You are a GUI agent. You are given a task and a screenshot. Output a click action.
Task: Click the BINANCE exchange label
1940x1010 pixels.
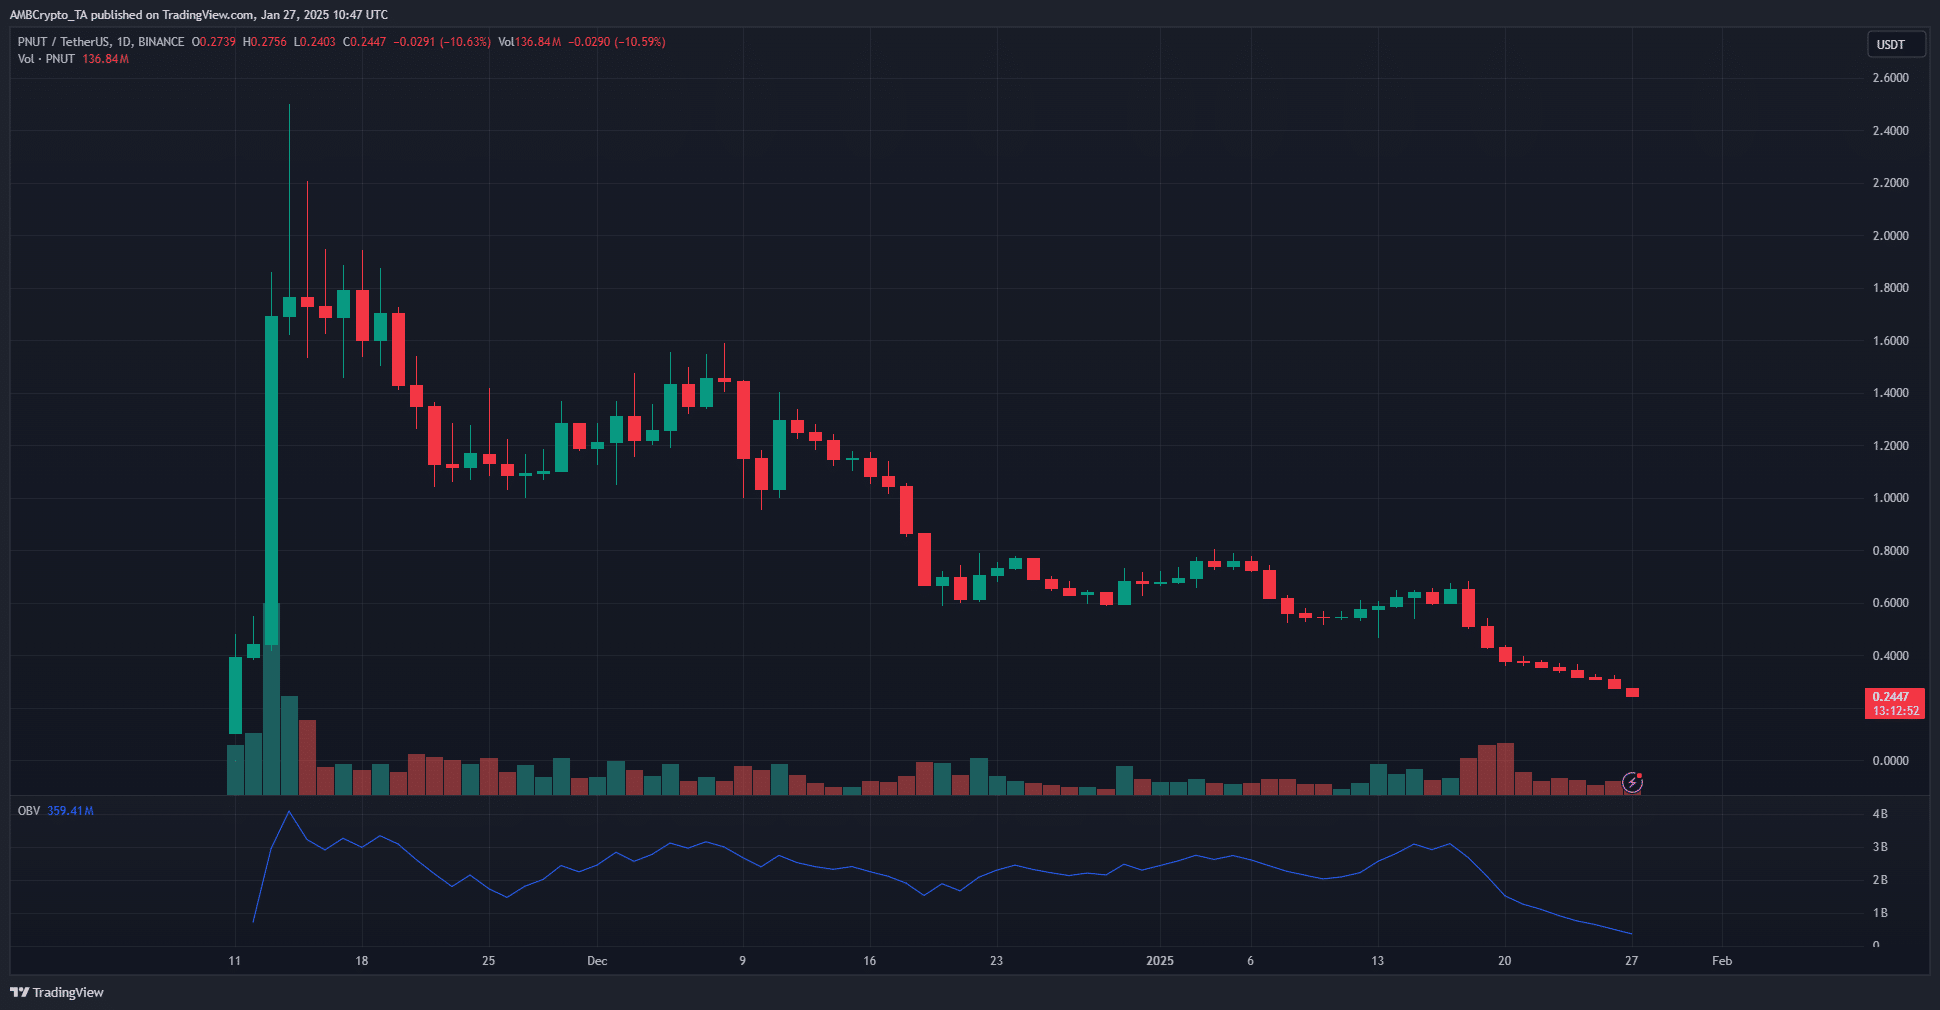(161, 42)
